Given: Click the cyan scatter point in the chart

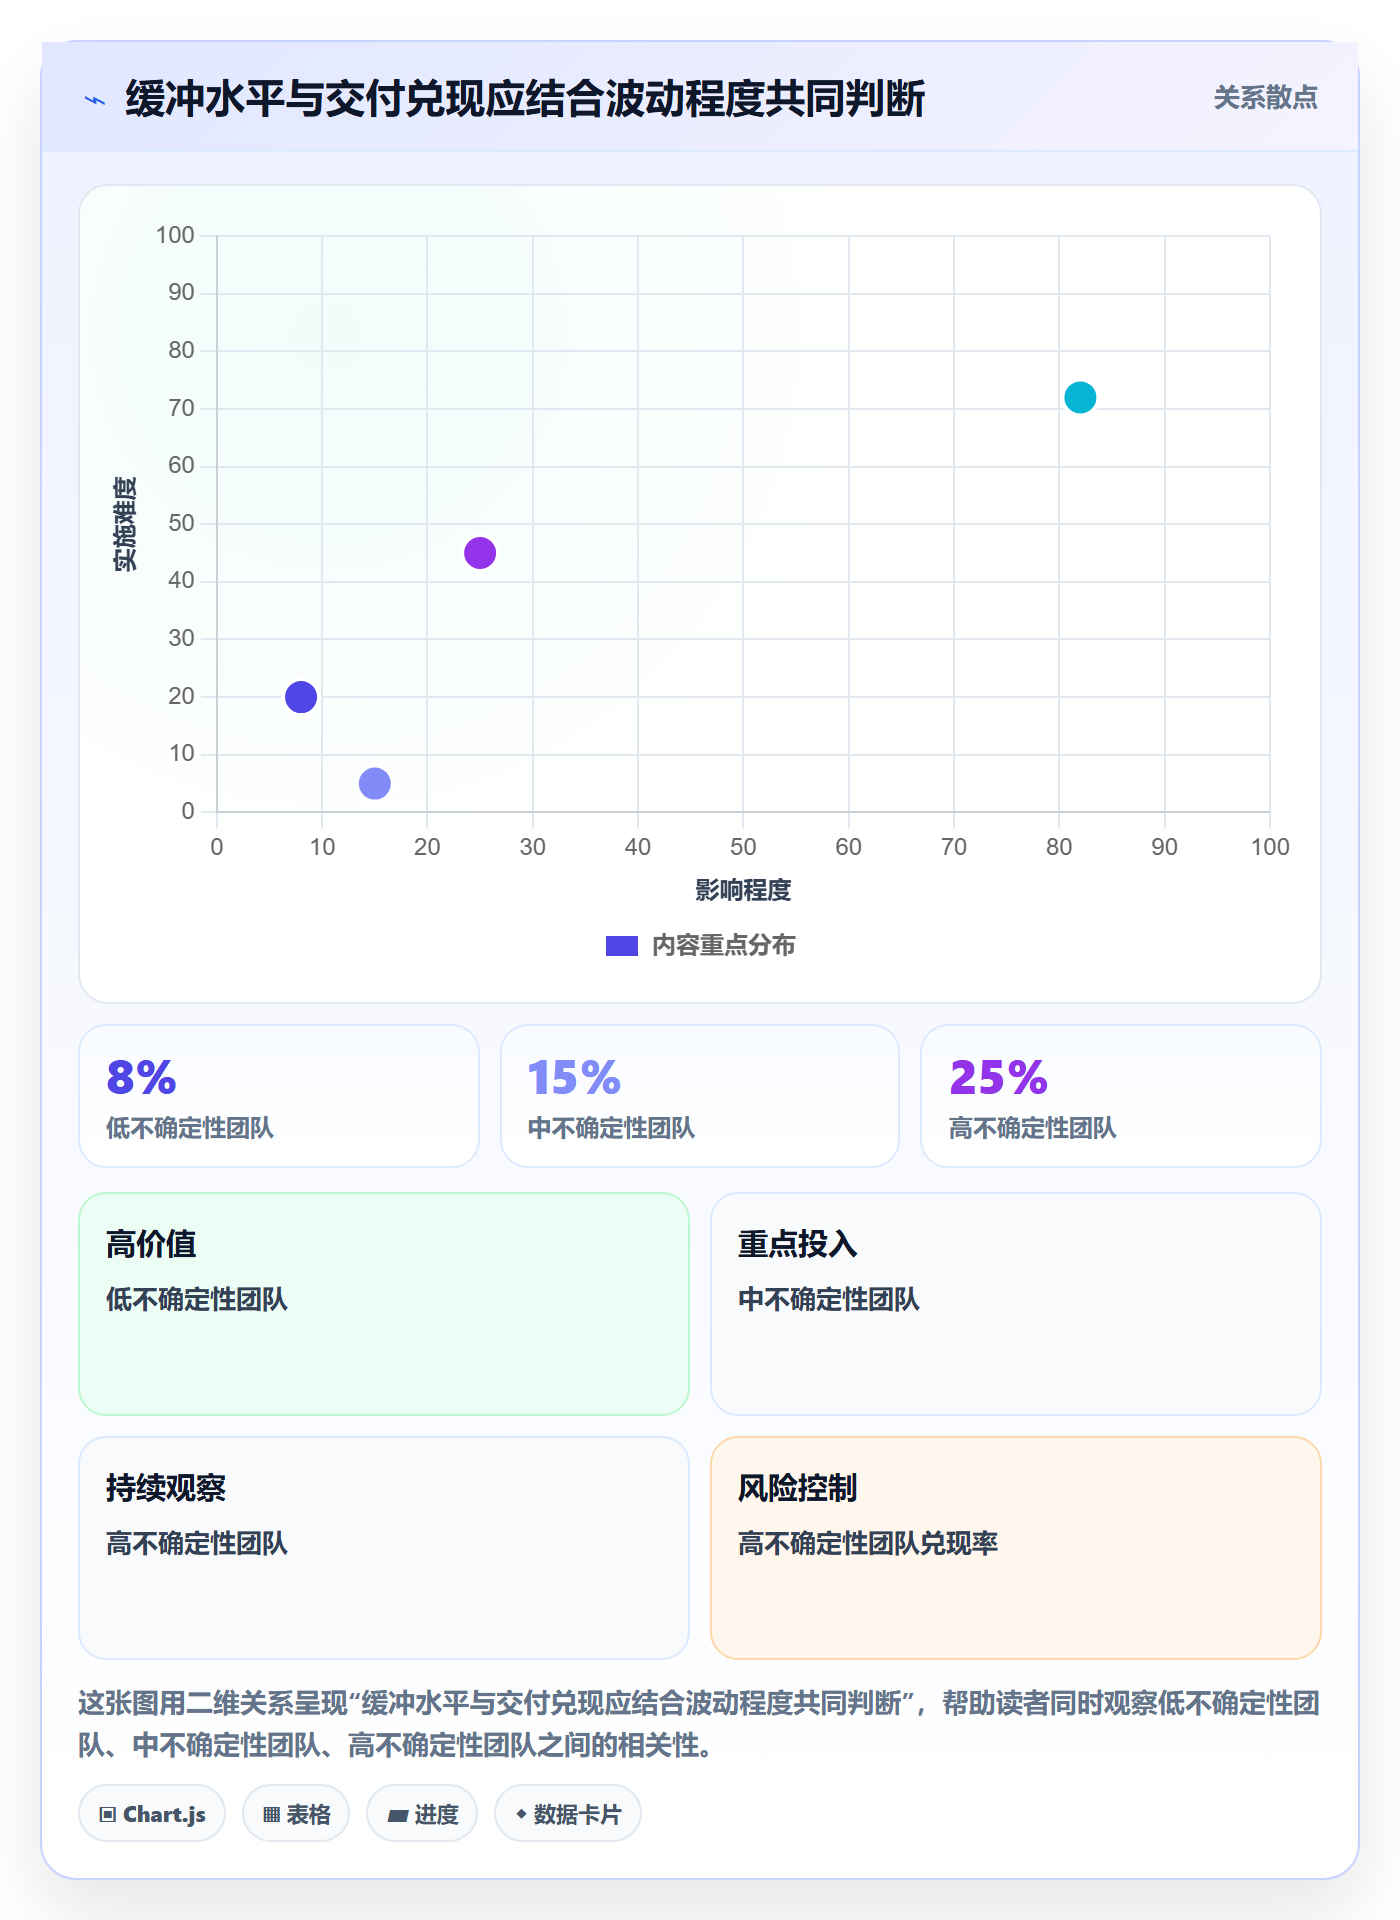Looking at the screenshot, I should tap(1080, 398).
